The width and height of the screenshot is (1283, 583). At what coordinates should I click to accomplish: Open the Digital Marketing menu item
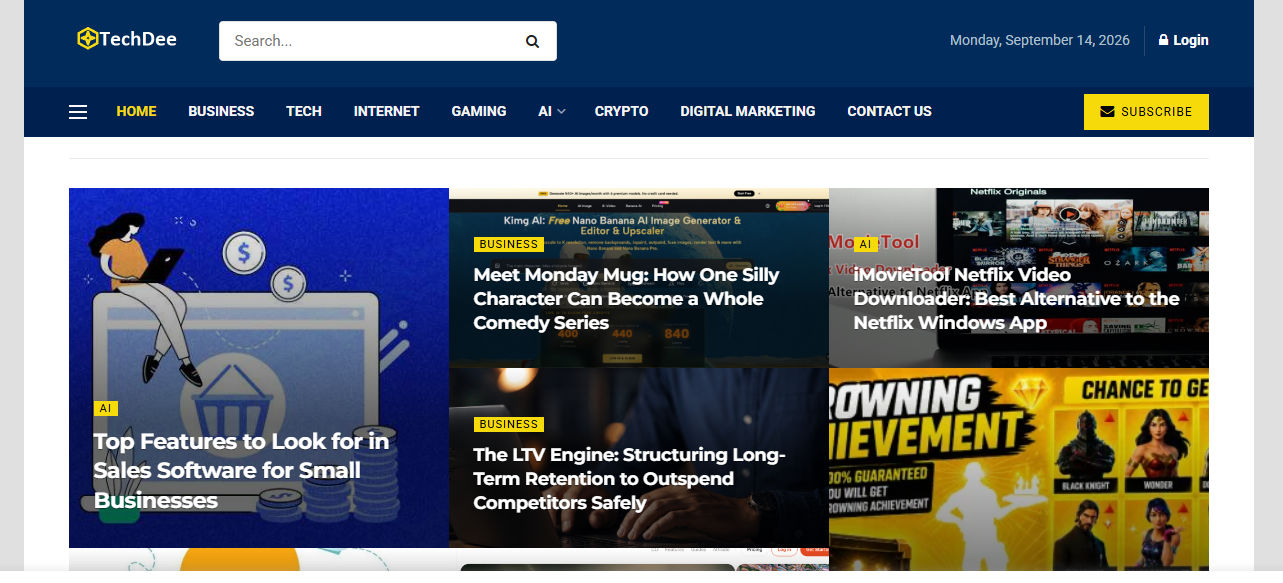(x=748, y=111)
